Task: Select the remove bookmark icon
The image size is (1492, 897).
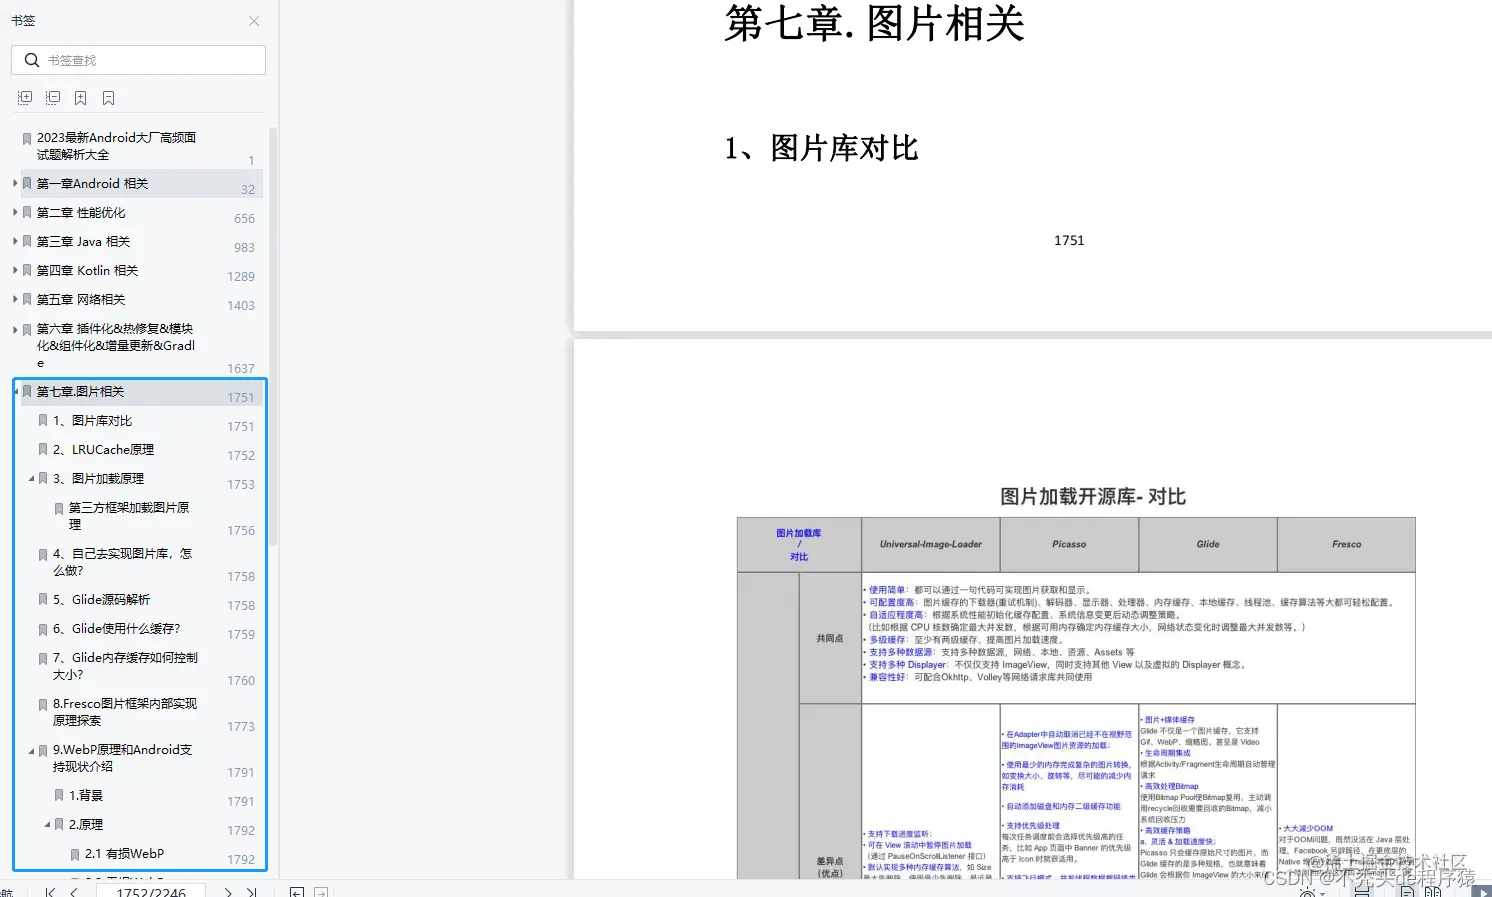Action: pyautogui.click(x=108, y=97)
